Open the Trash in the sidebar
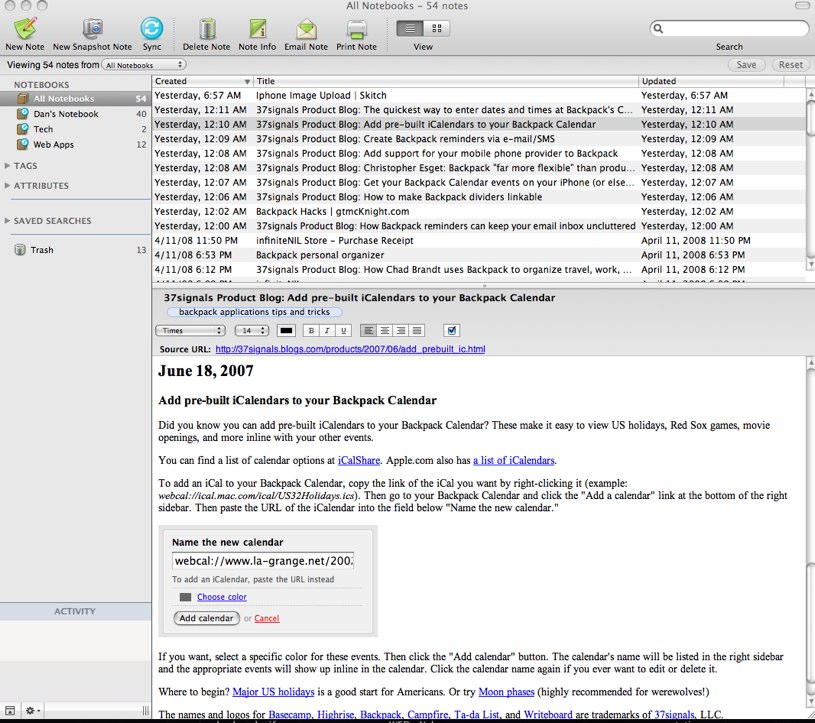The image size is (815, 723). [x=75, y=250]
